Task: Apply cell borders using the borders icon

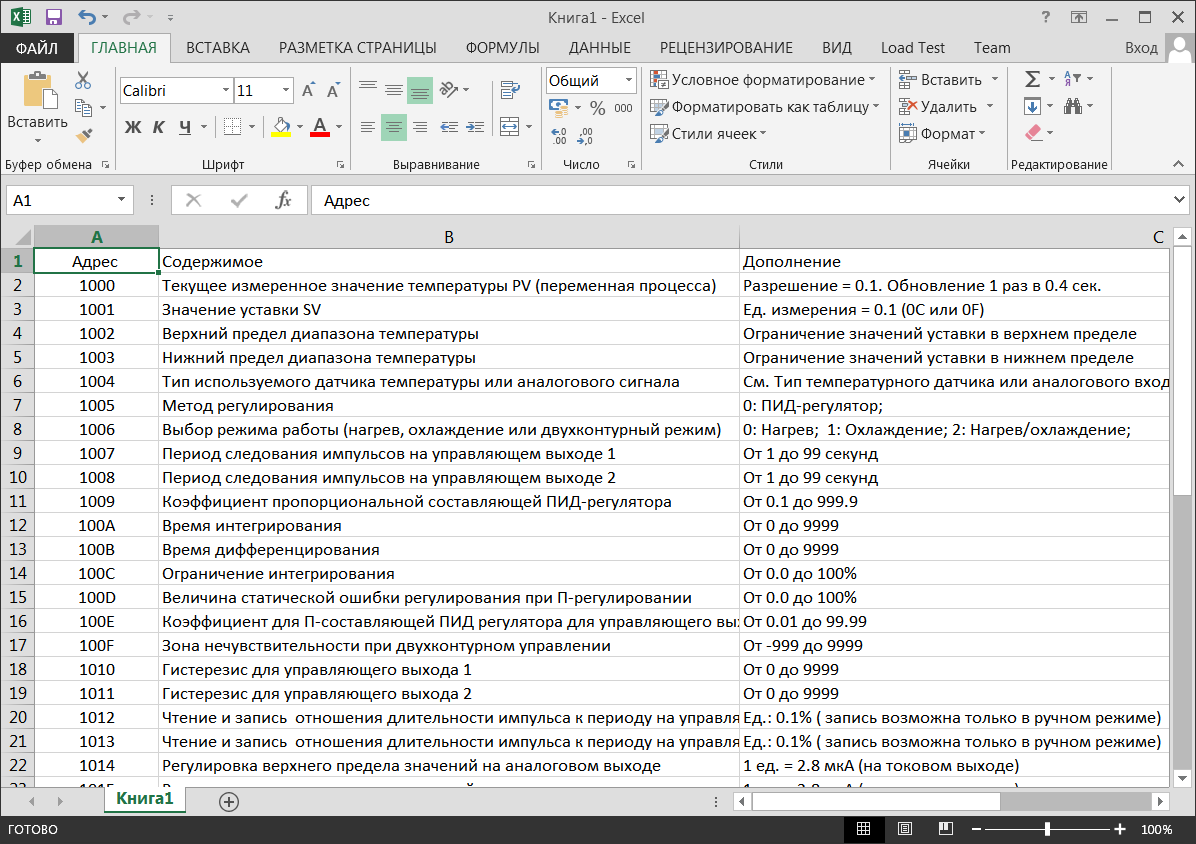Action: (x=233, y=127)
